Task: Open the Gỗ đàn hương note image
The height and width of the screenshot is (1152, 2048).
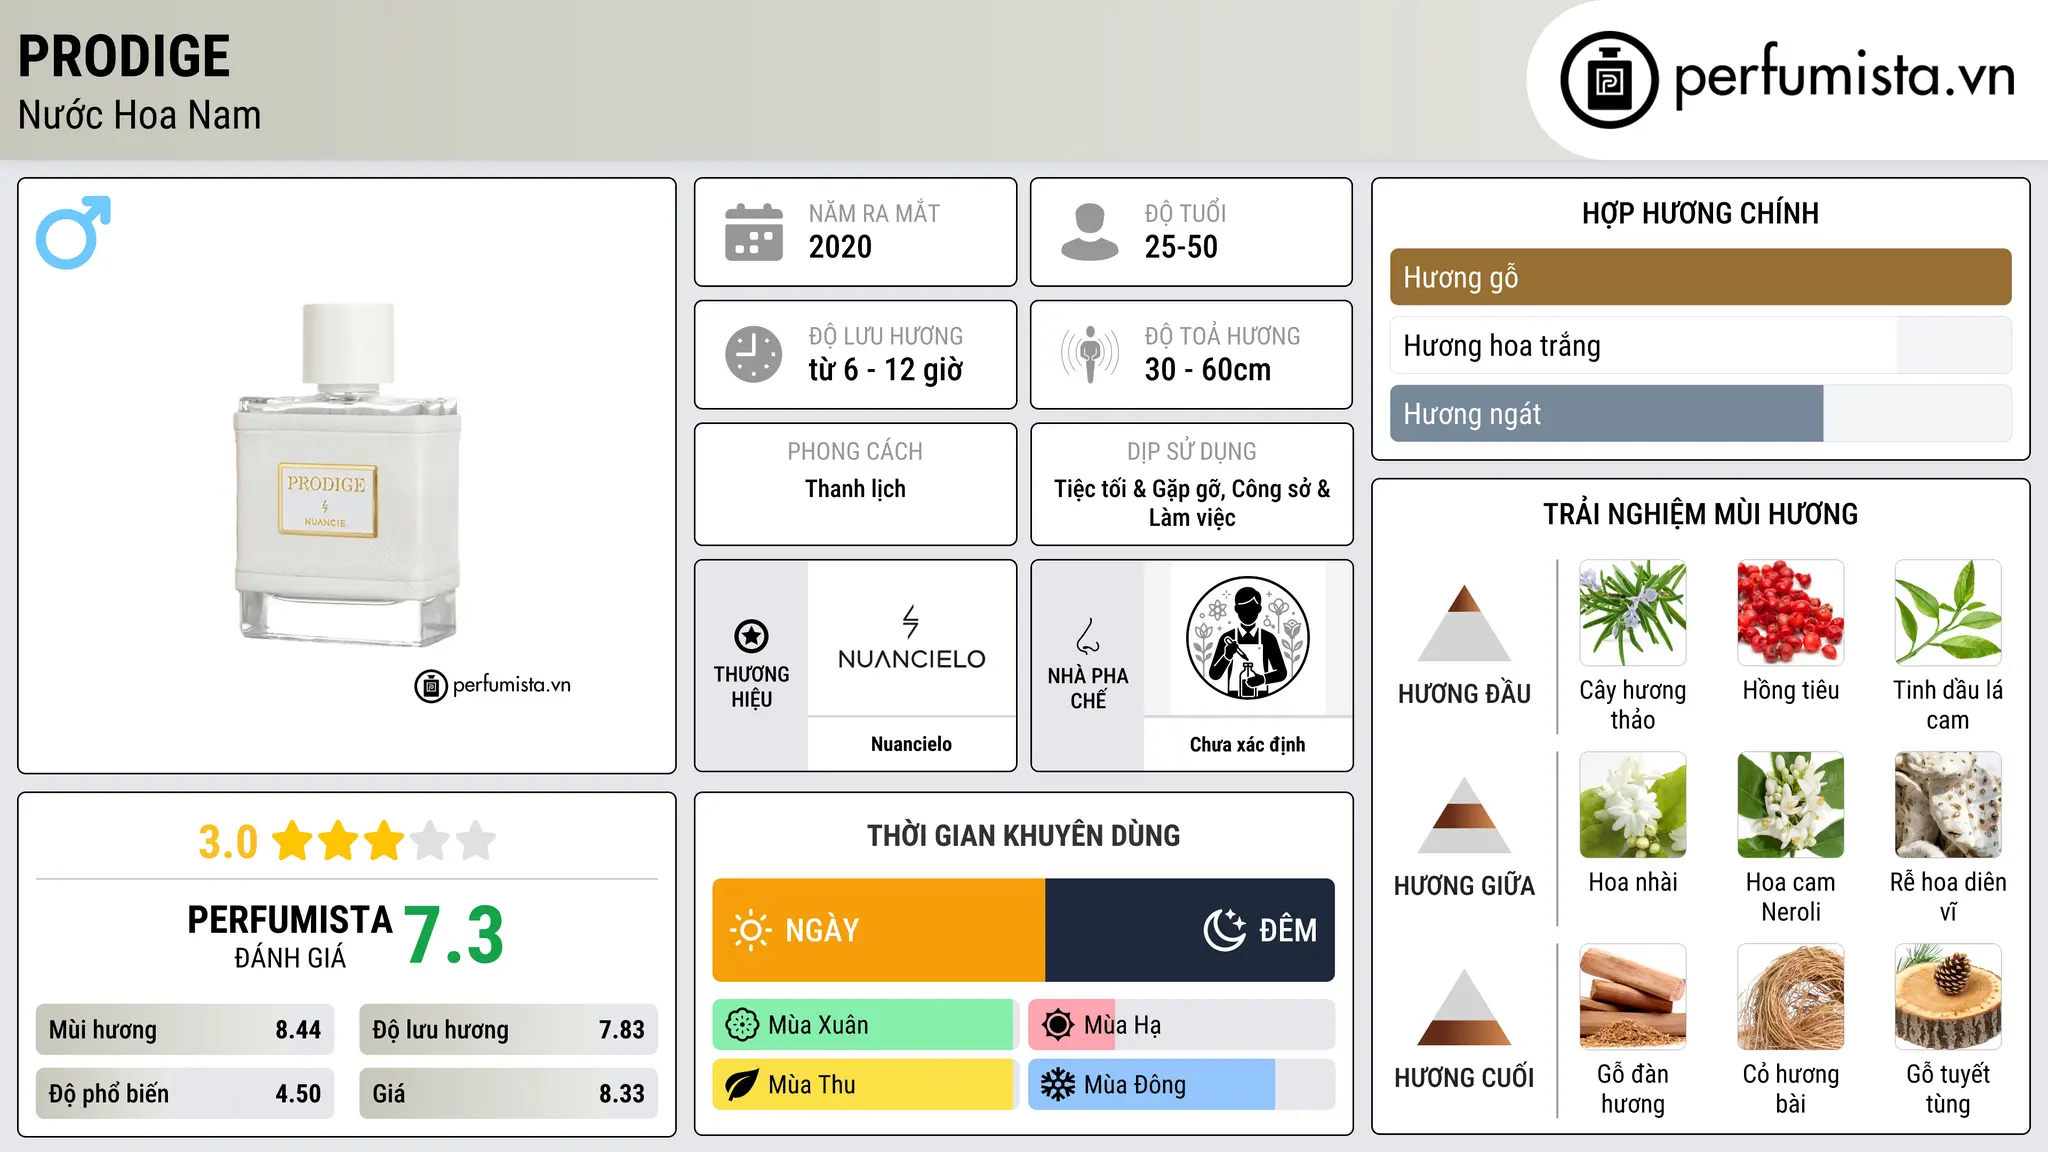Action: pyautogui.click(x=1633, y=997)
